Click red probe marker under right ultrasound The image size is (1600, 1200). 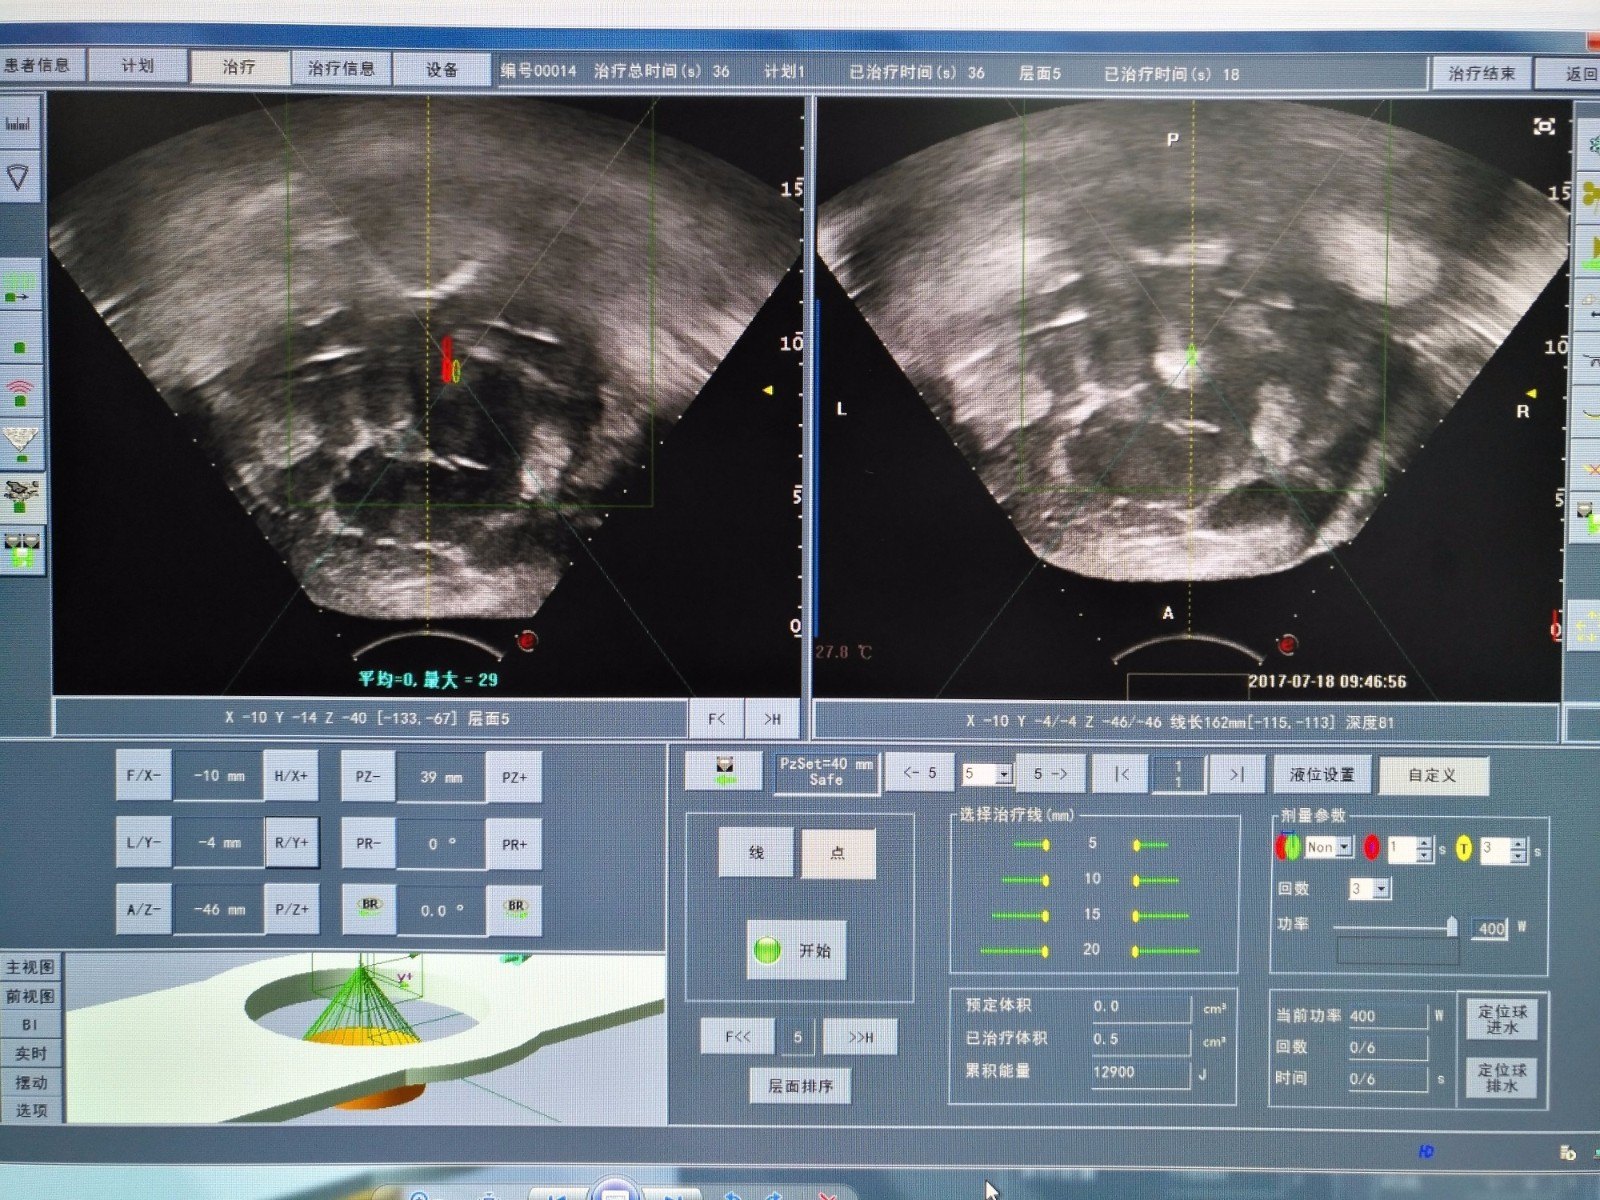[1288, 643]
